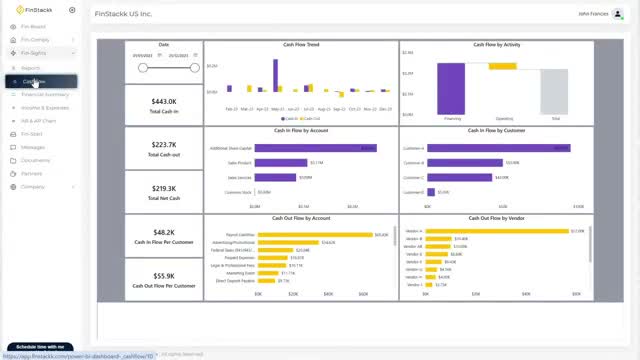This screenshot has width=640, height=360.
Task: Click the gray Total bar
Action: (554, 92)
